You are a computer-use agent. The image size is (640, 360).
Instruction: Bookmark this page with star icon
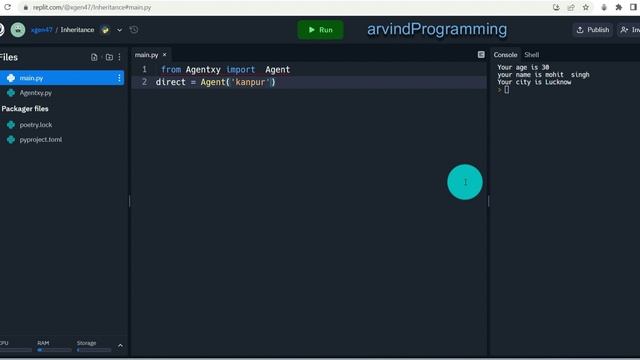click(x=586, y=7)
